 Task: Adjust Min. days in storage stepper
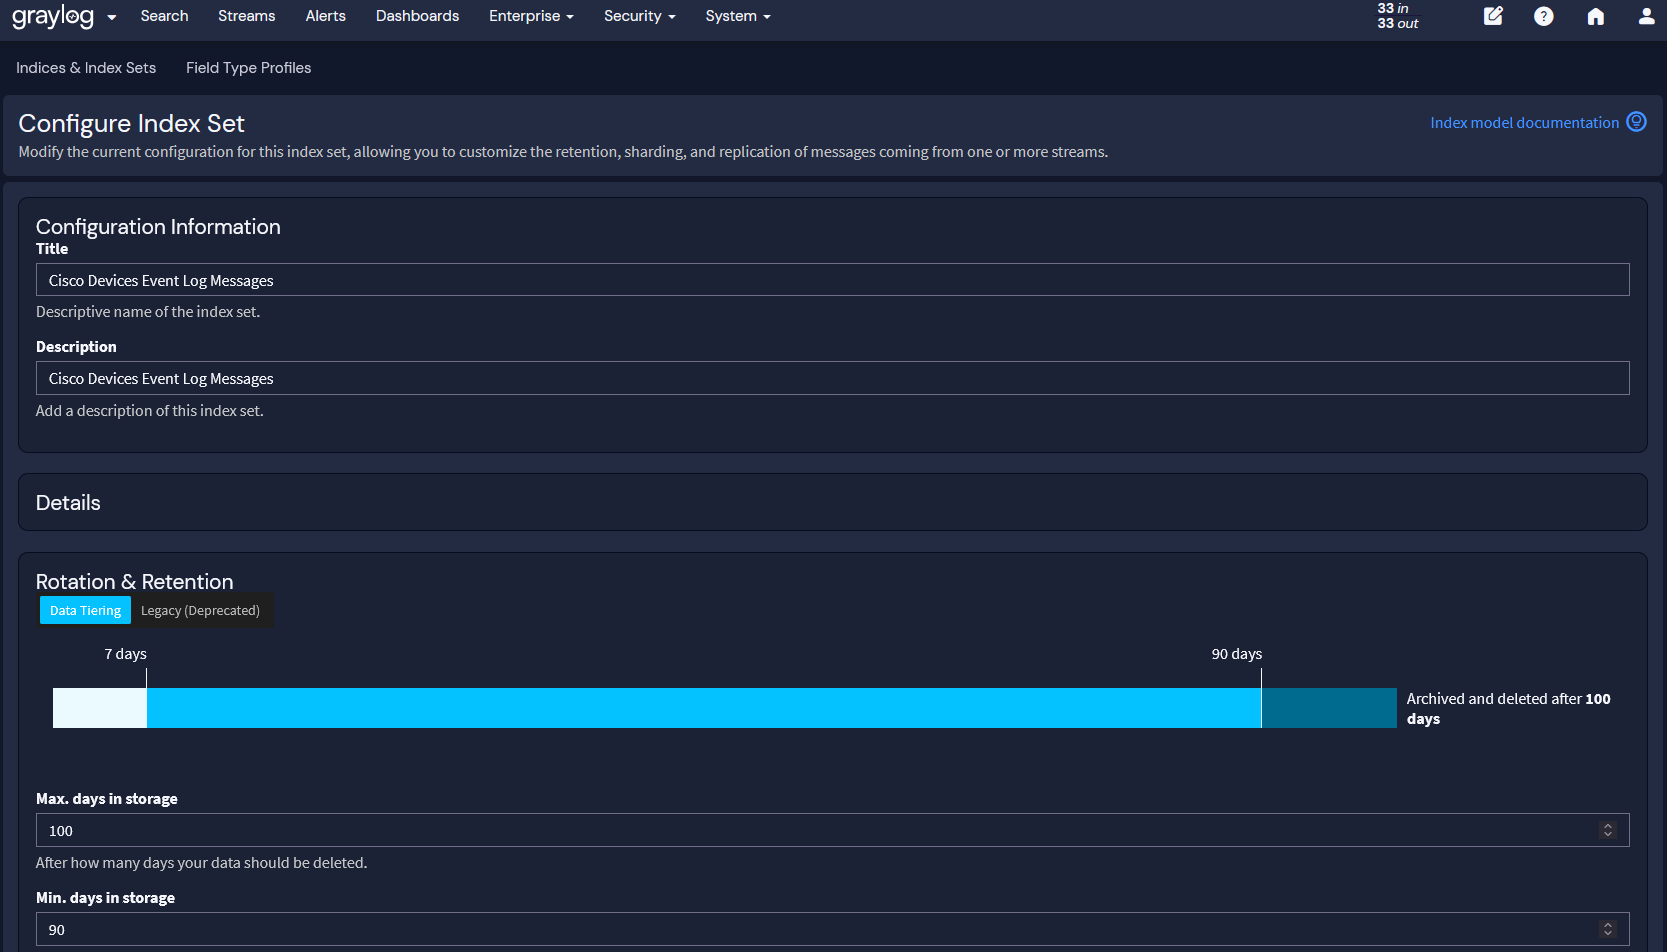1608,929
